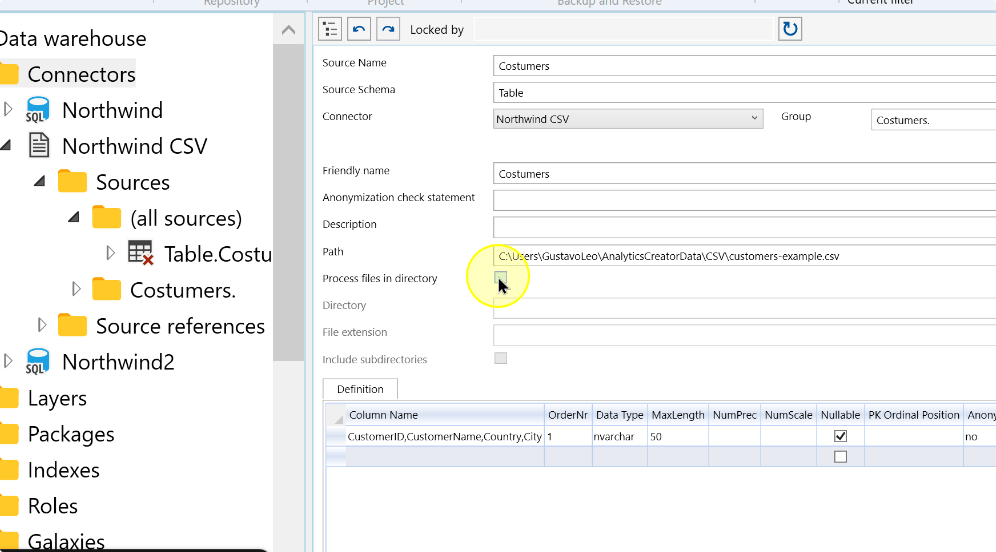This screenshot has height=552, width=996.
Task: Click the PK Ordinal Position header
Action: click(x=913, y=415)
